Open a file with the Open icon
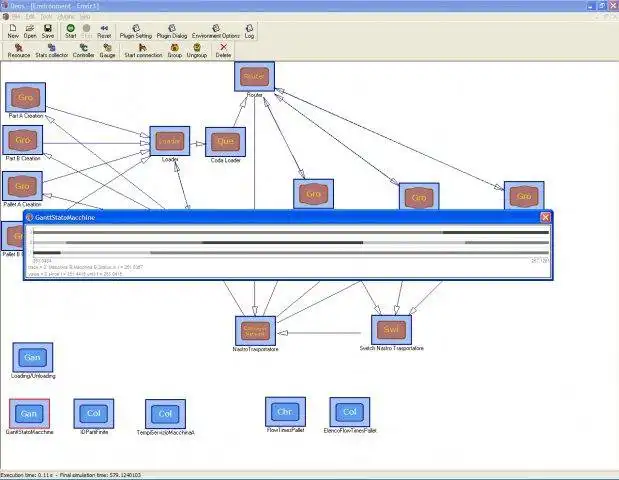 point(30,31)
